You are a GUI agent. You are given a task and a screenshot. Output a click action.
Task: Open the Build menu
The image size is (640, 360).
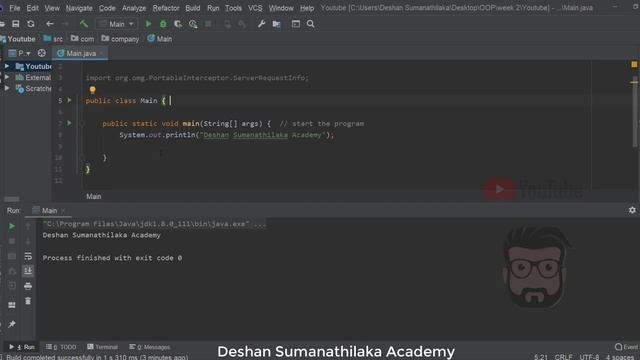[193, 8]
